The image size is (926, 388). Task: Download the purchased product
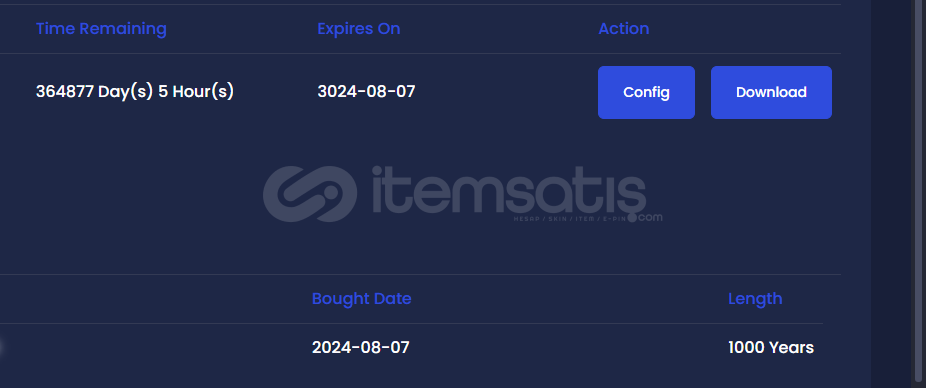click(771, 92)
